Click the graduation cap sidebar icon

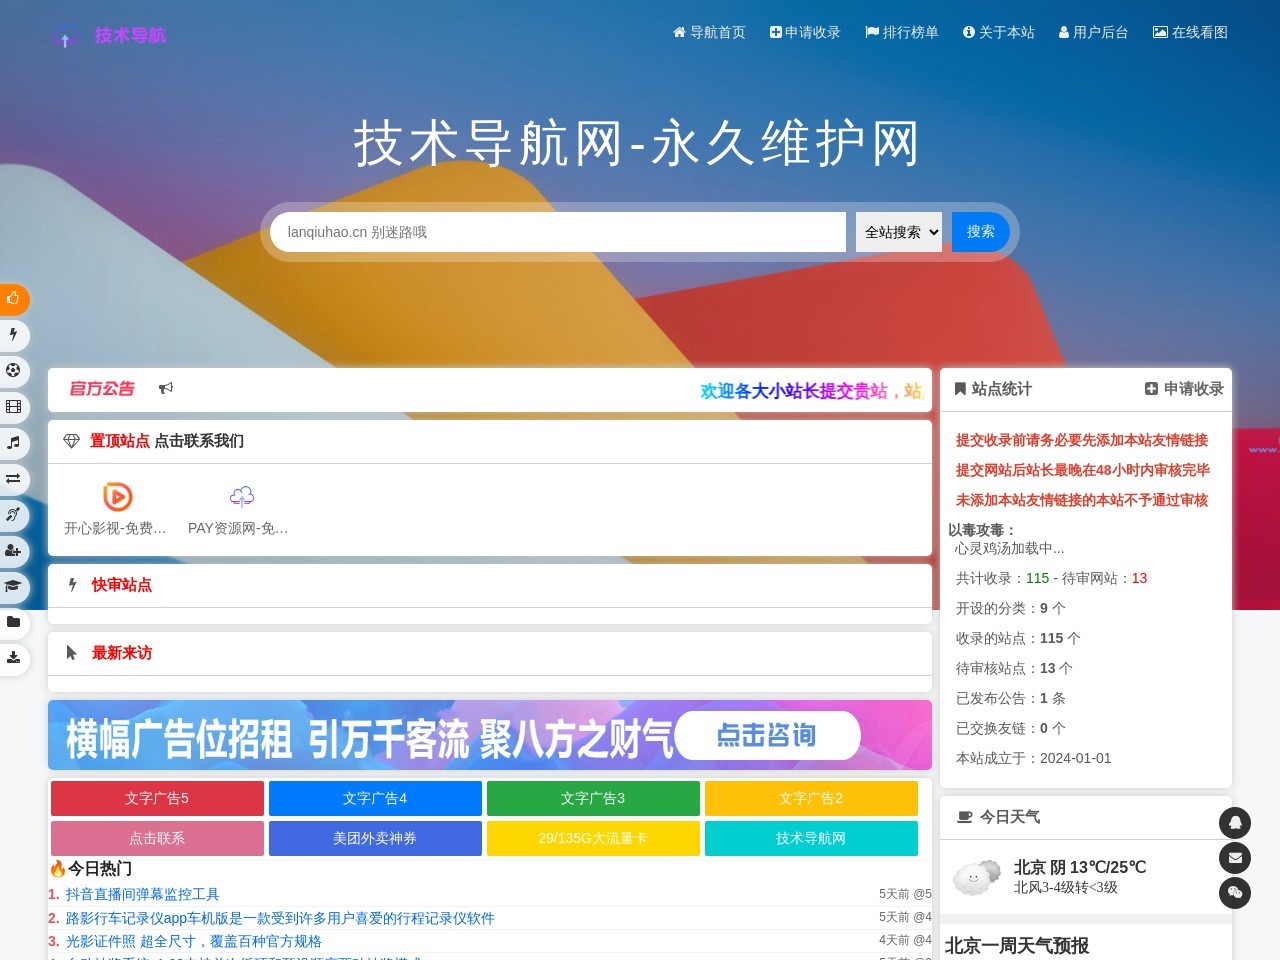pyautogui.click(x=13, y=586)
